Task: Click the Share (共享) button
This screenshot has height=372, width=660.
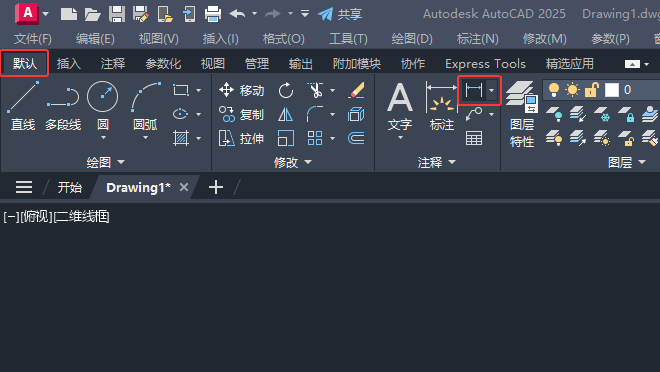Action: click(340, 14)
